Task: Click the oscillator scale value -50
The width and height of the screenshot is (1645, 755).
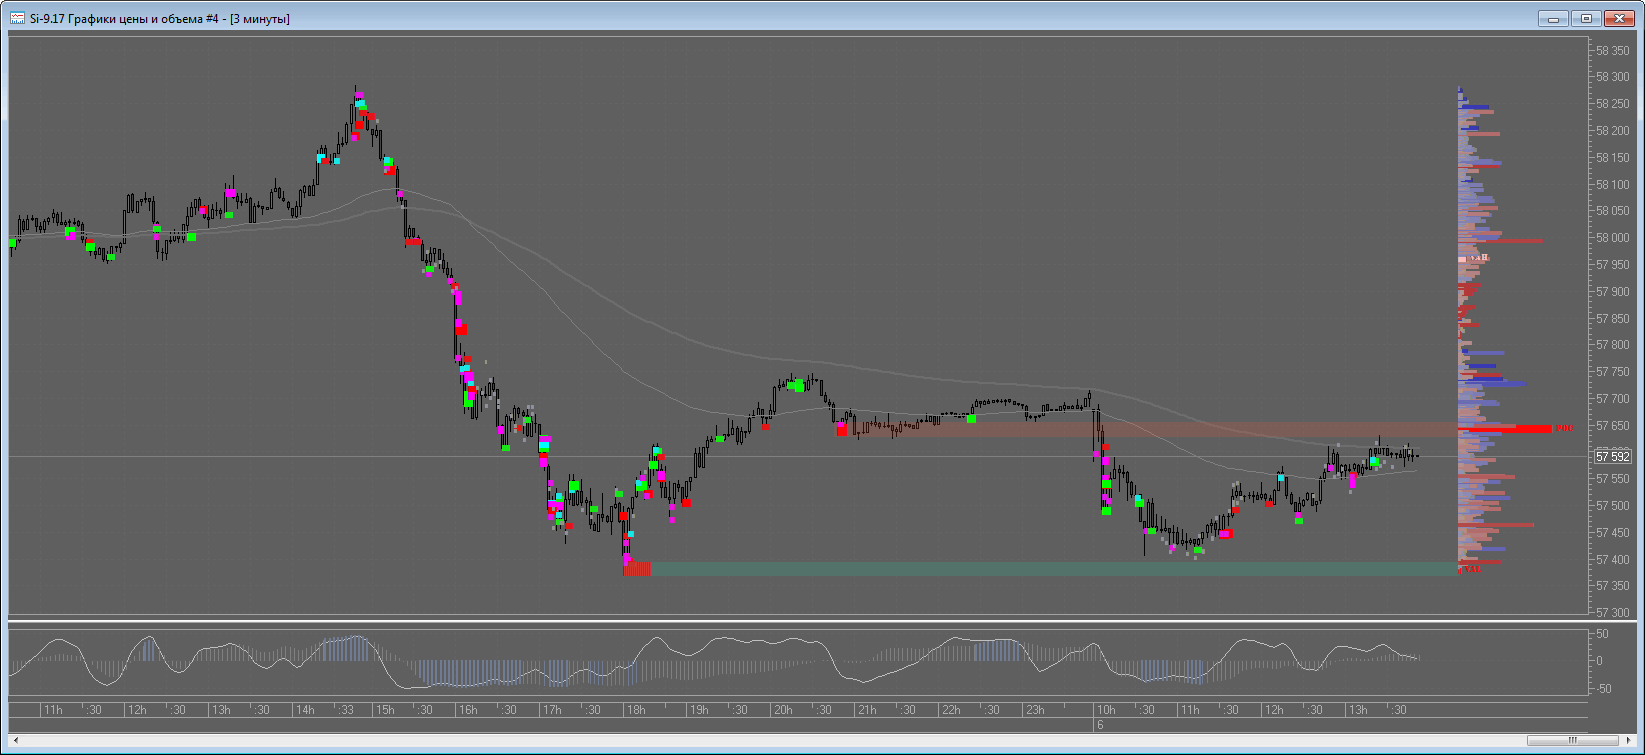Action: pyautogui.click(x=1602, y=689)
